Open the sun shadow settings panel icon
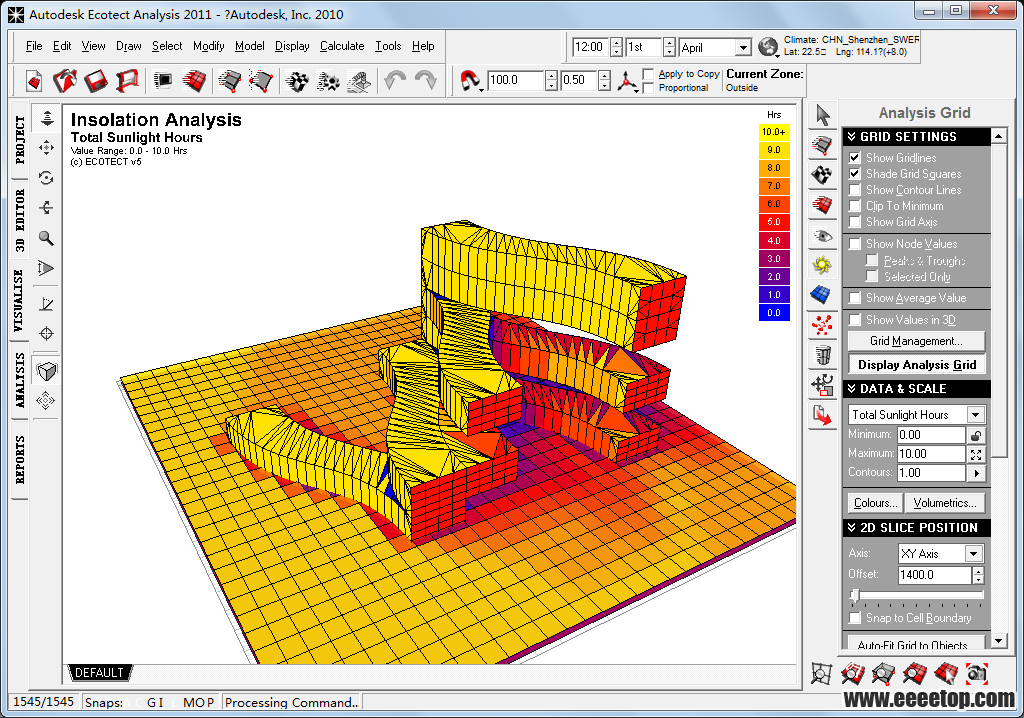This screenshot has height=718, width=1024. pos(822,265)
